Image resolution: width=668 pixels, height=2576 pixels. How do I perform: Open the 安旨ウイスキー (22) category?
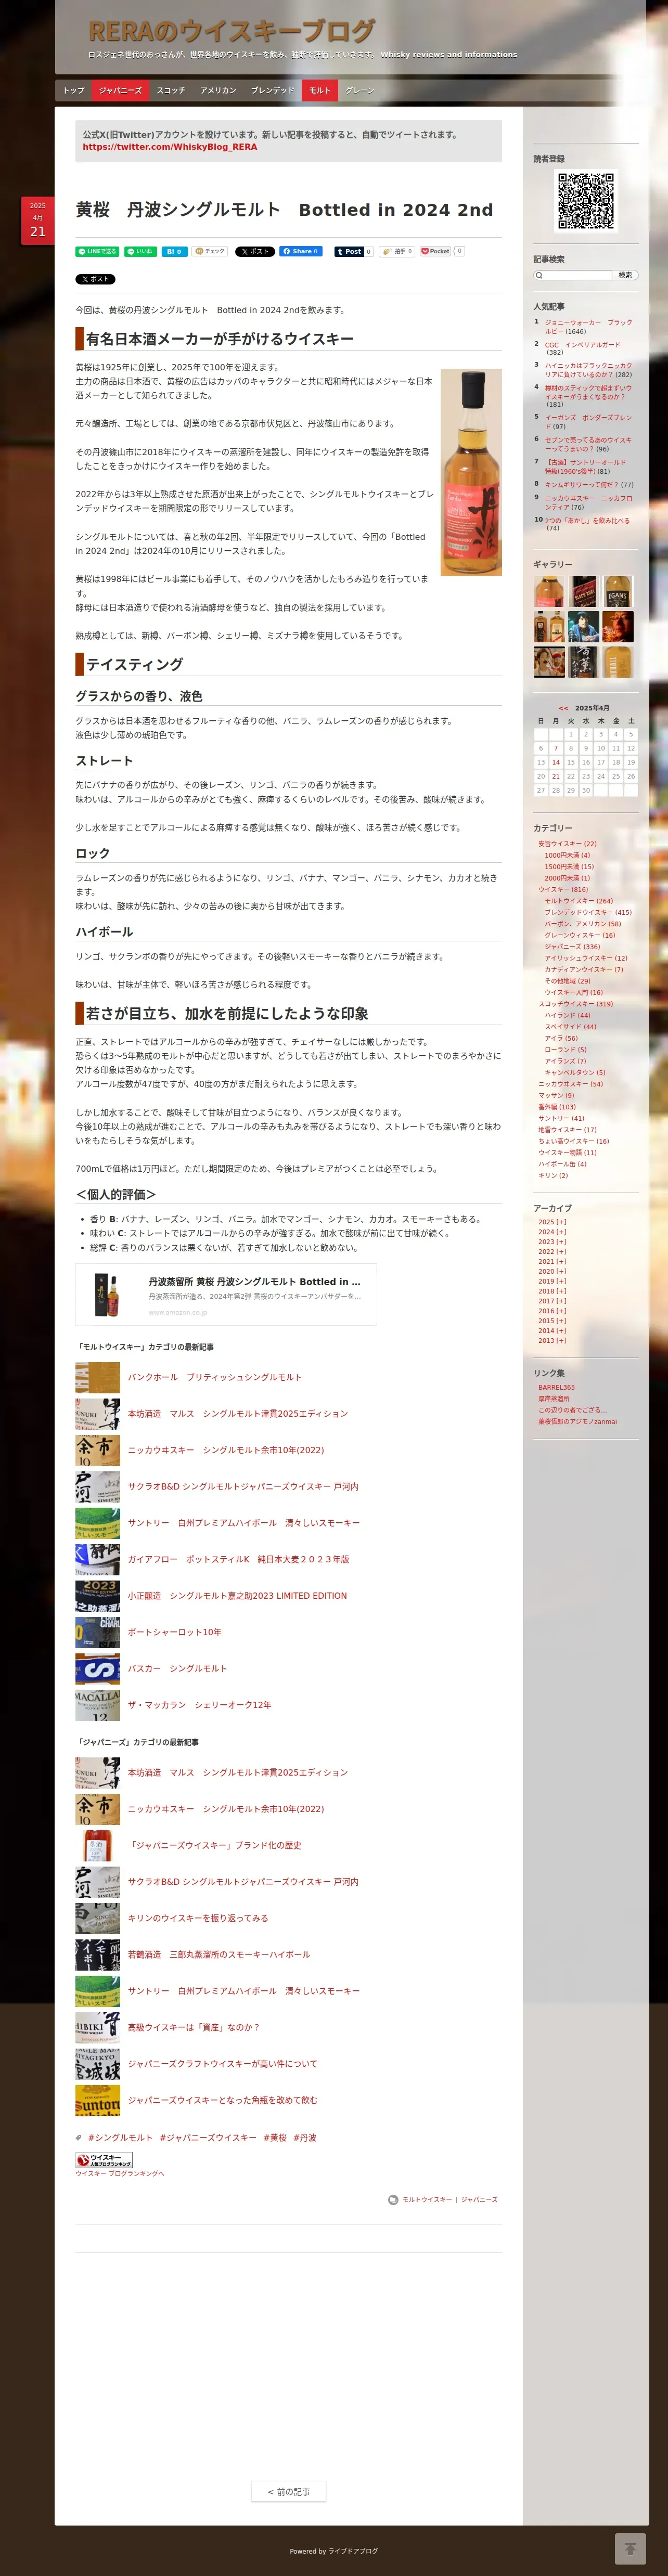pyautogui.click(x=567, y=844)
